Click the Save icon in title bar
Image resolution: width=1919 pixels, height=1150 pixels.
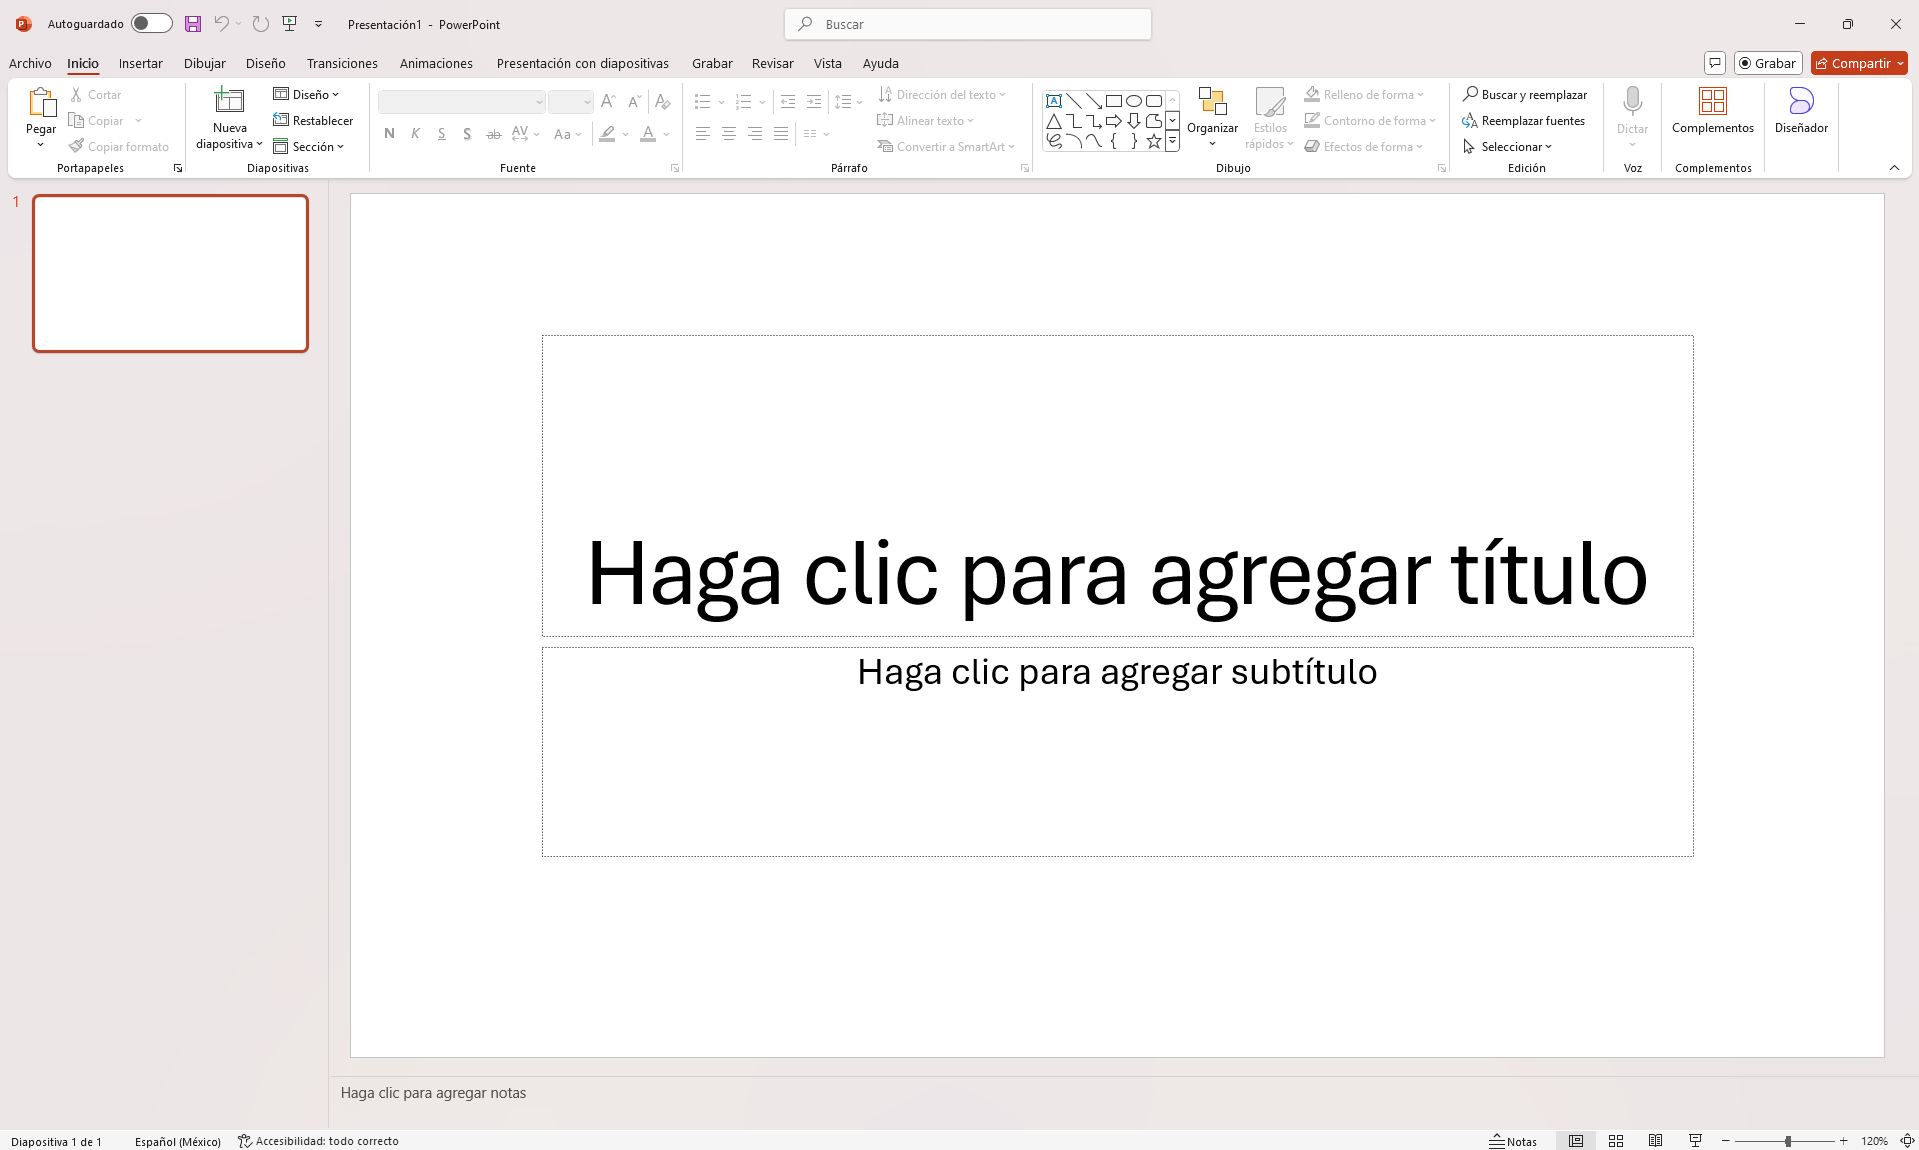click(x=193, y=24)
